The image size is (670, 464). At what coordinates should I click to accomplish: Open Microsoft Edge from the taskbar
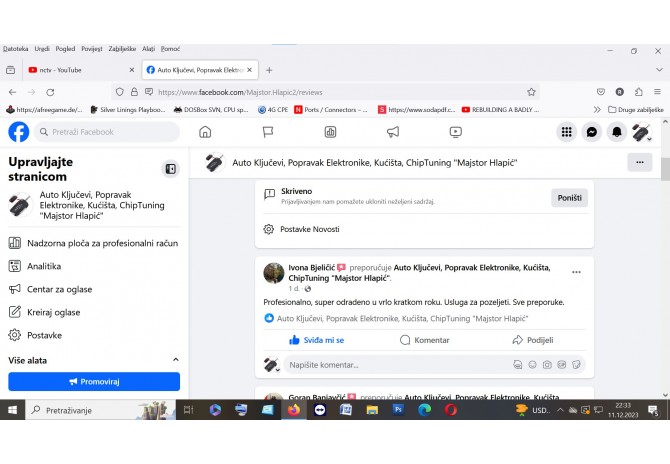point(424,410)
